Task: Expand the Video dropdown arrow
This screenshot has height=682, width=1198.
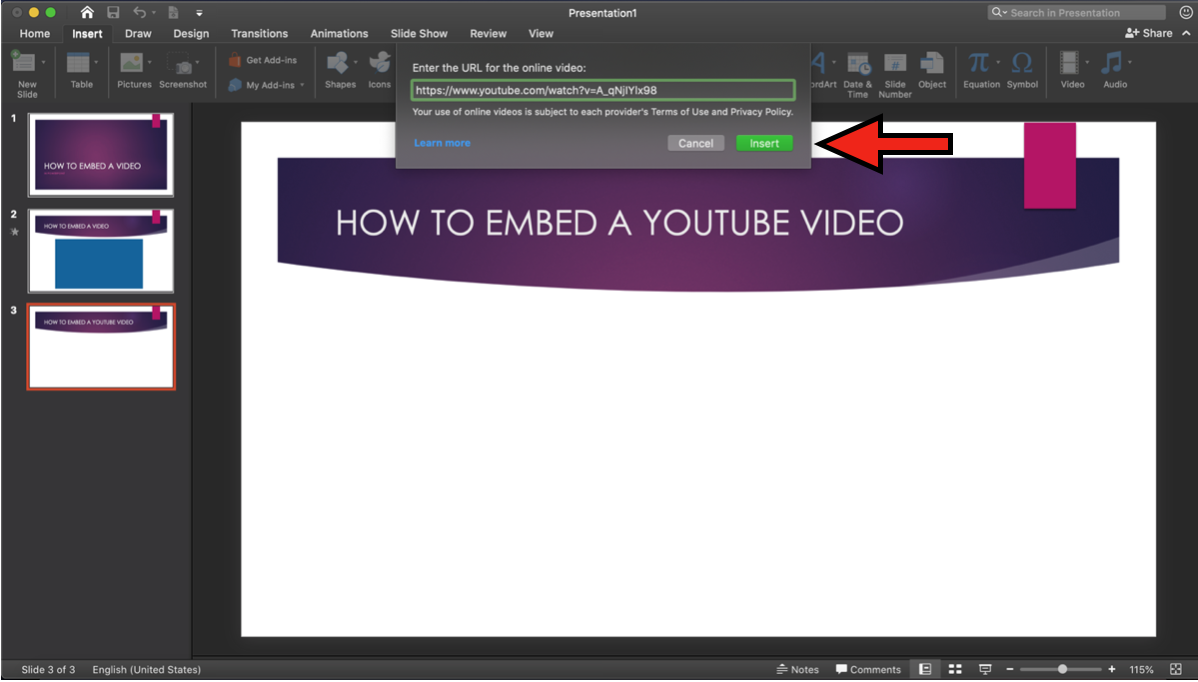Action: (x=1088, y=62)
